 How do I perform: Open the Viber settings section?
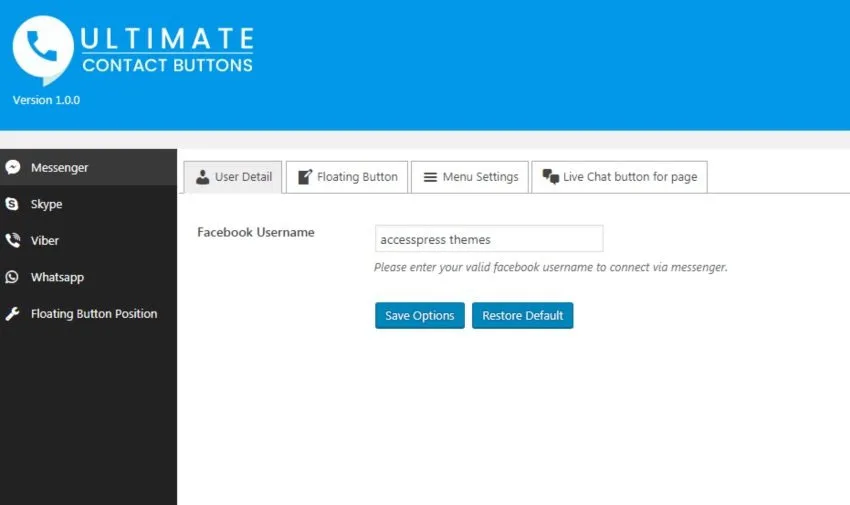tap(88, 240)
